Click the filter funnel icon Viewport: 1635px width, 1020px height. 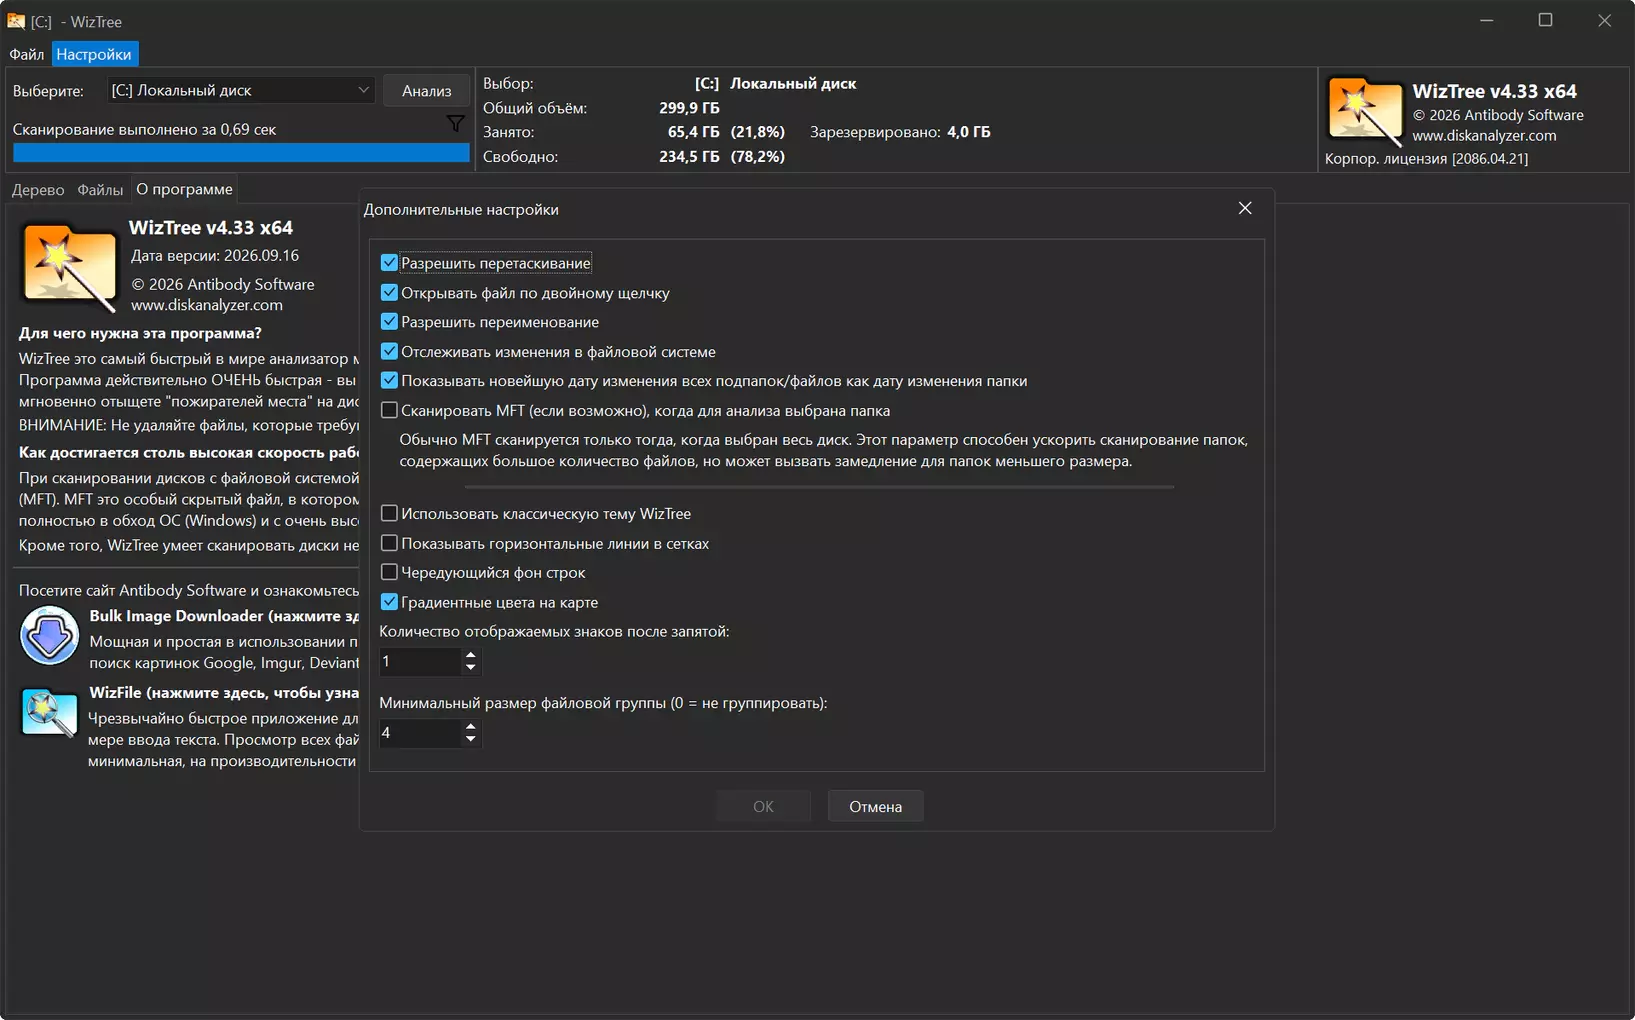coord(455,124)
